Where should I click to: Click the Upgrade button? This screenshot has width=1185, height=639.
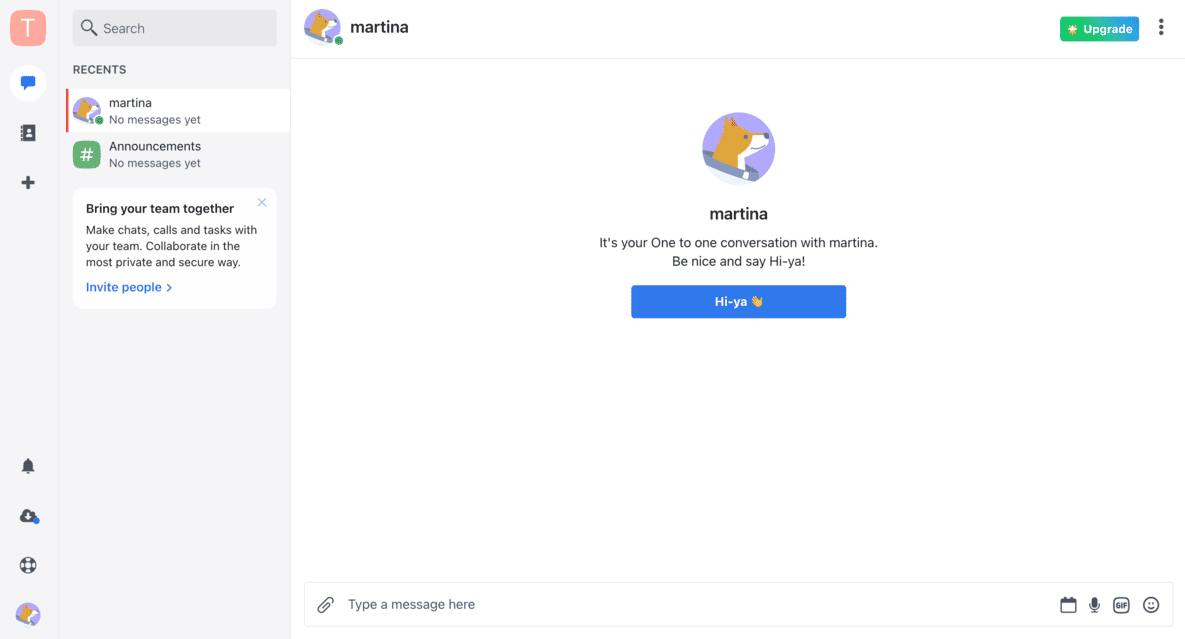click(x=1099, y=29)
